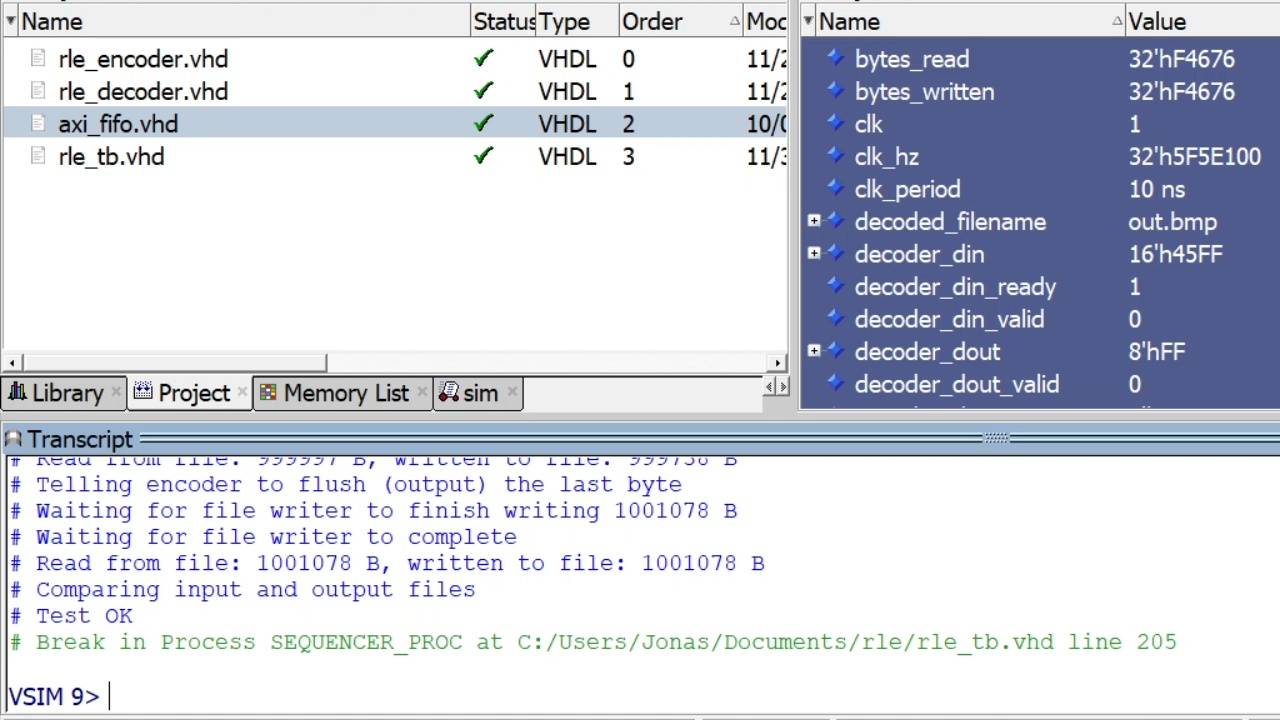
Task: Click the Transcript pane icon
Action: 13,439
